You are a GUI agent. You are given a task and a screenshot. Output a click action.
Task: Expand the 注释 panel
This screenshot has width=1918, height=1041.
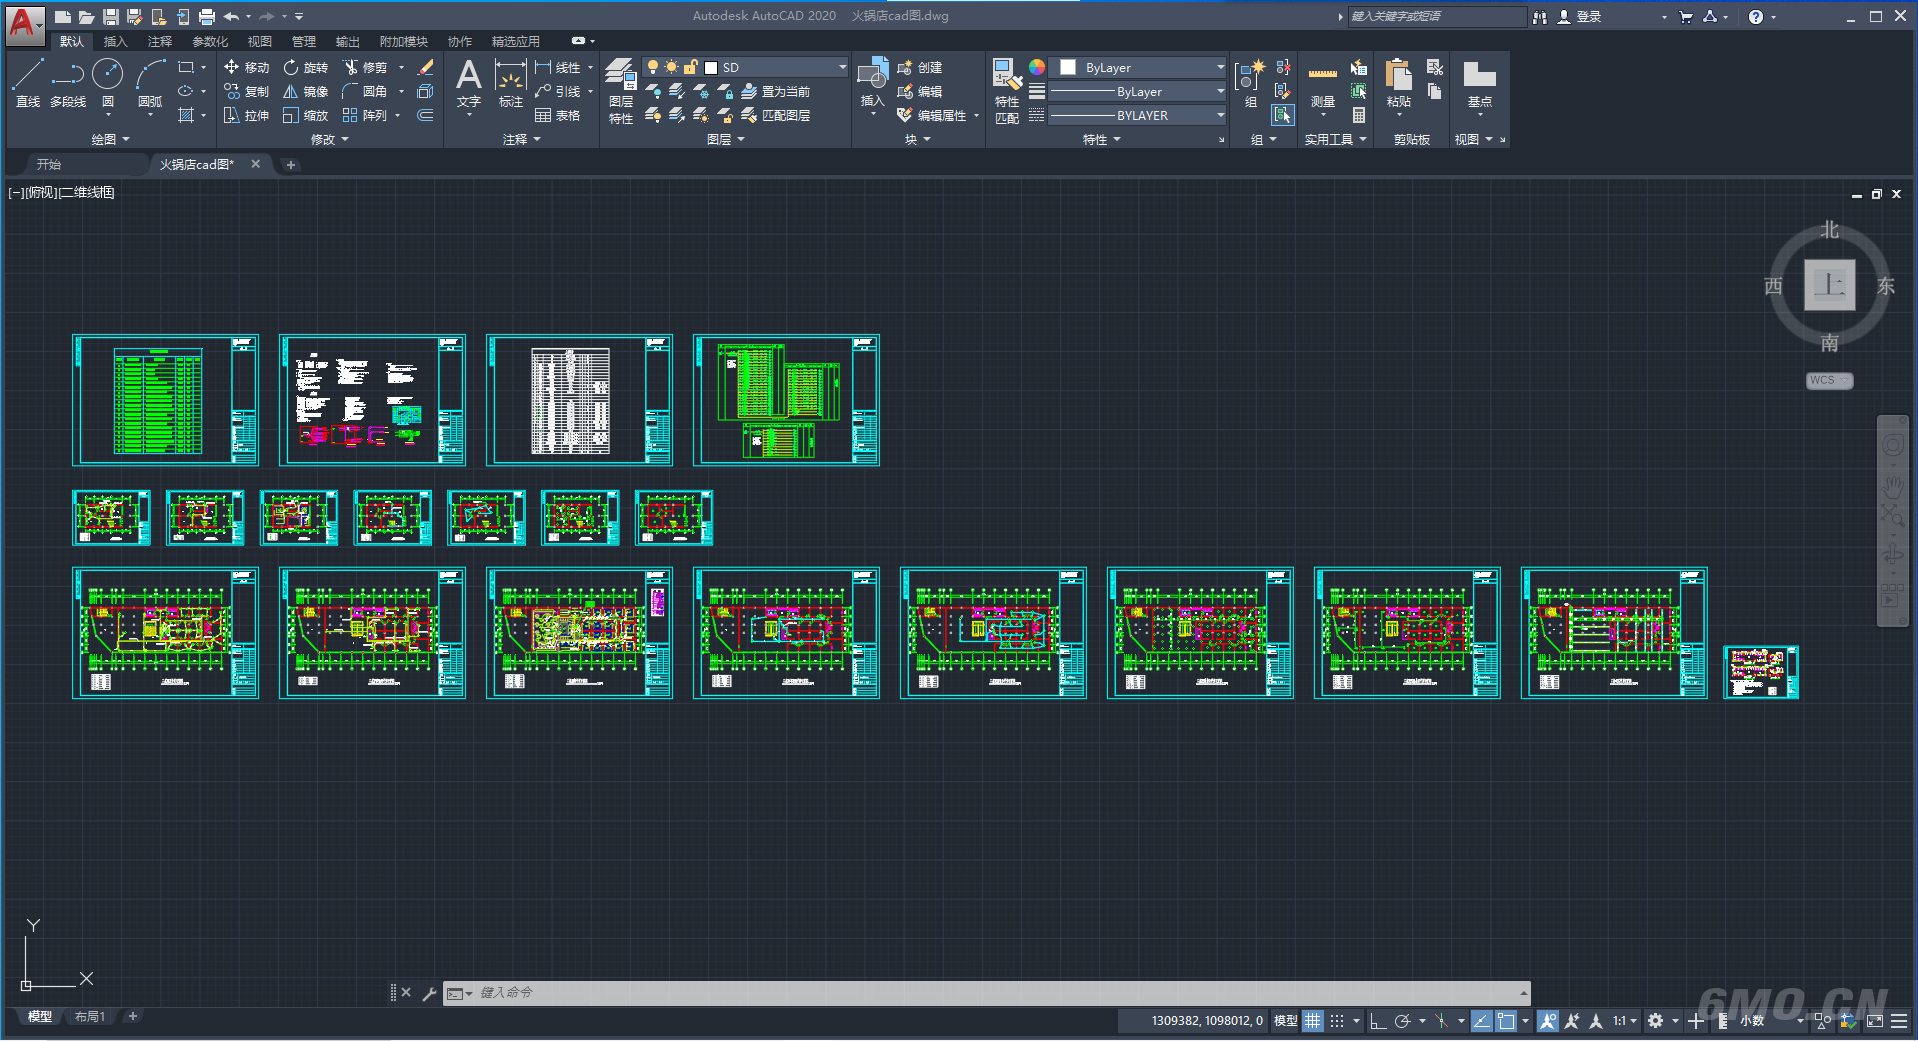pos(521,139)
